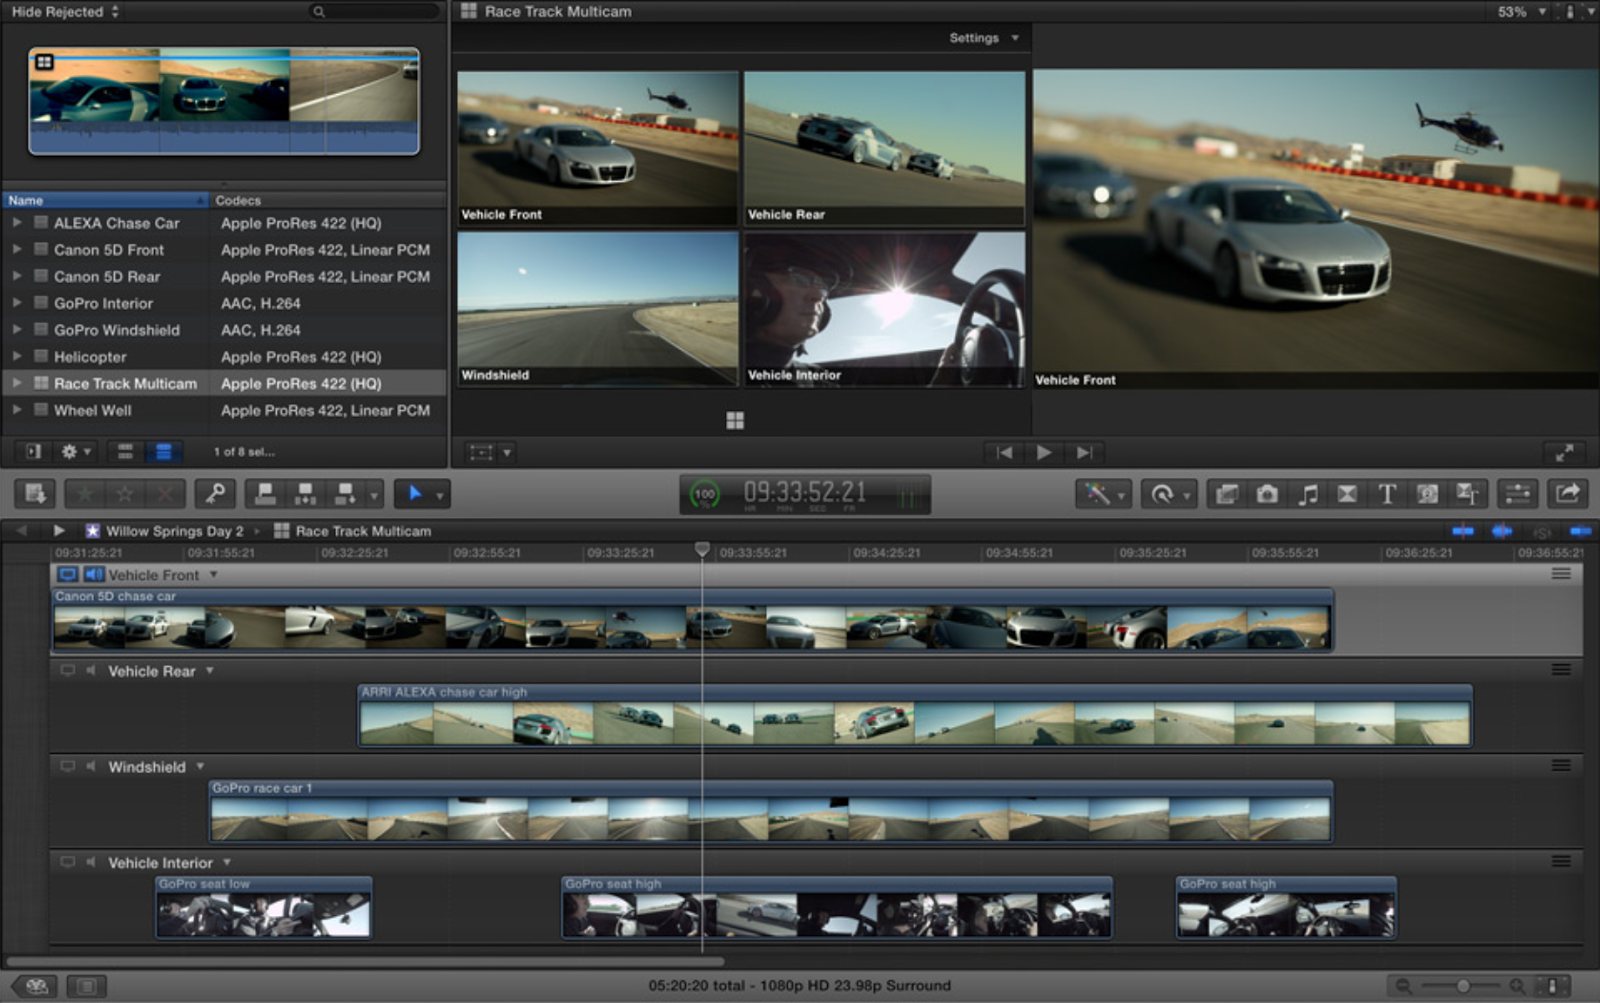Open the Enhancements magic wand menu
1600x1003 pixels.
point(1100,492)
